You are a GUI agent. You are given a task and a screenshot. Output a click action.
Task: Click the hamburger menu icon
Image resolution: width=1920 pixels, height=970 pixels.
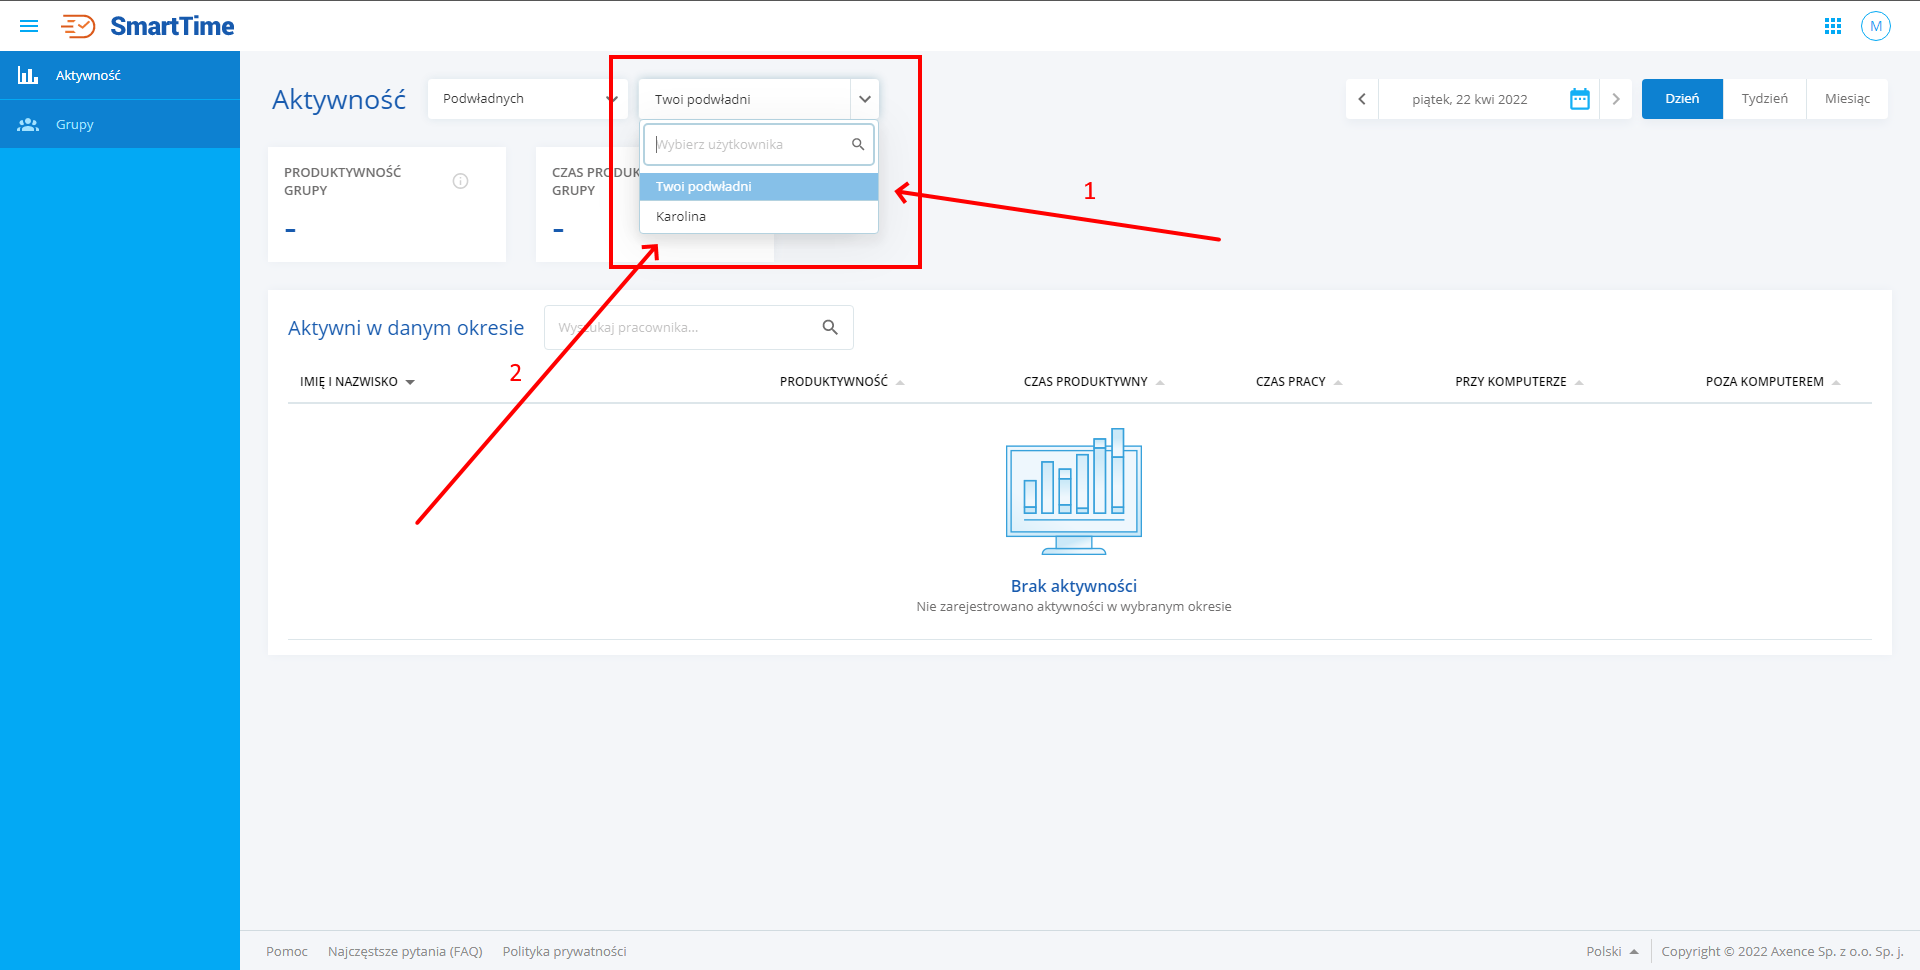(x=29, y=26)
